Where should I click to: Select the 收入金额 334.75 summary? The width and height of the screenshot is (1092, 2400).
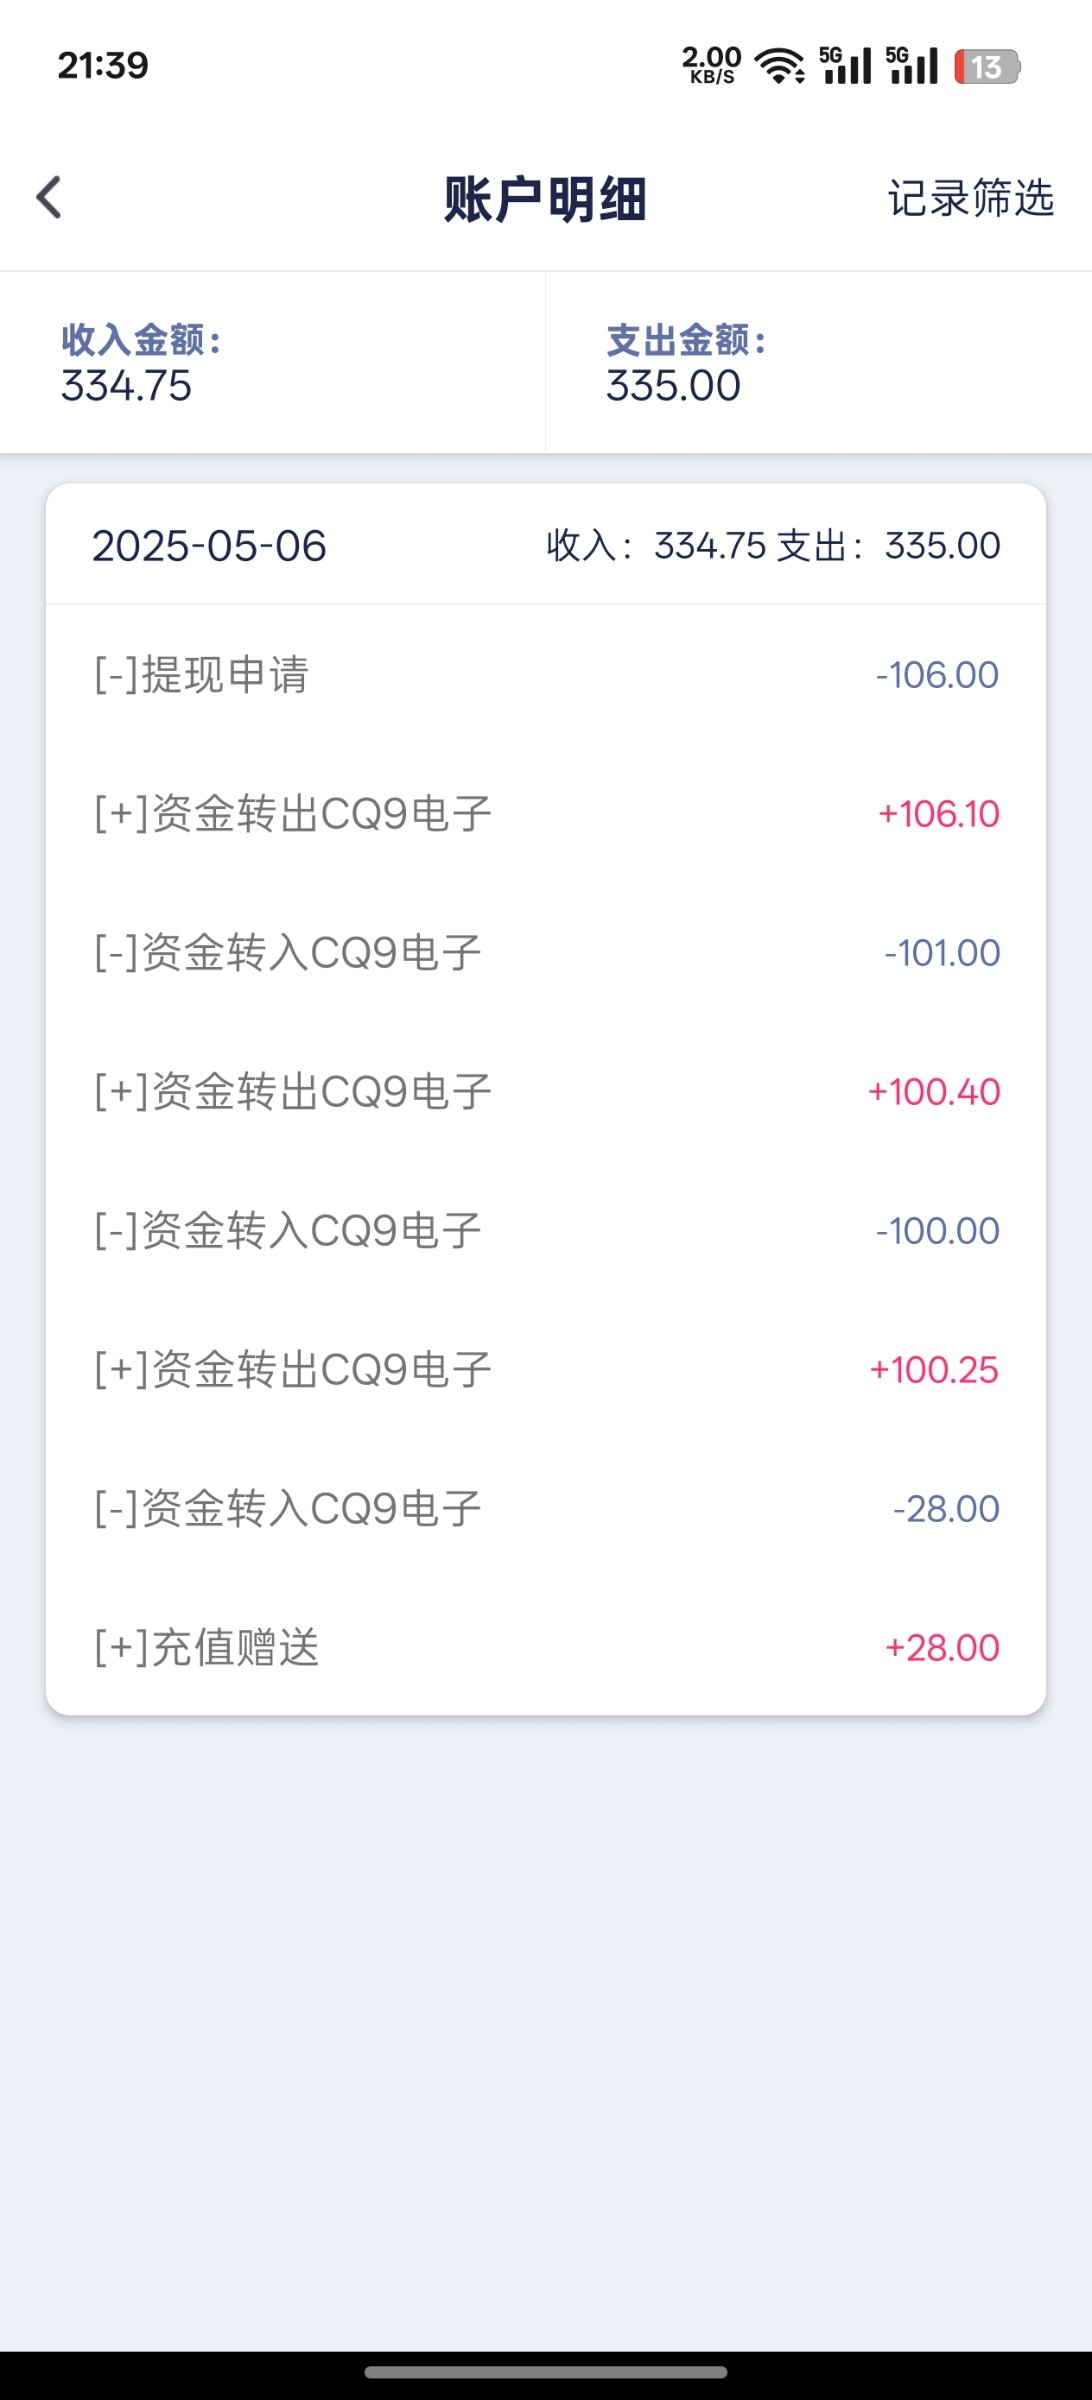[x=272, y=363]
